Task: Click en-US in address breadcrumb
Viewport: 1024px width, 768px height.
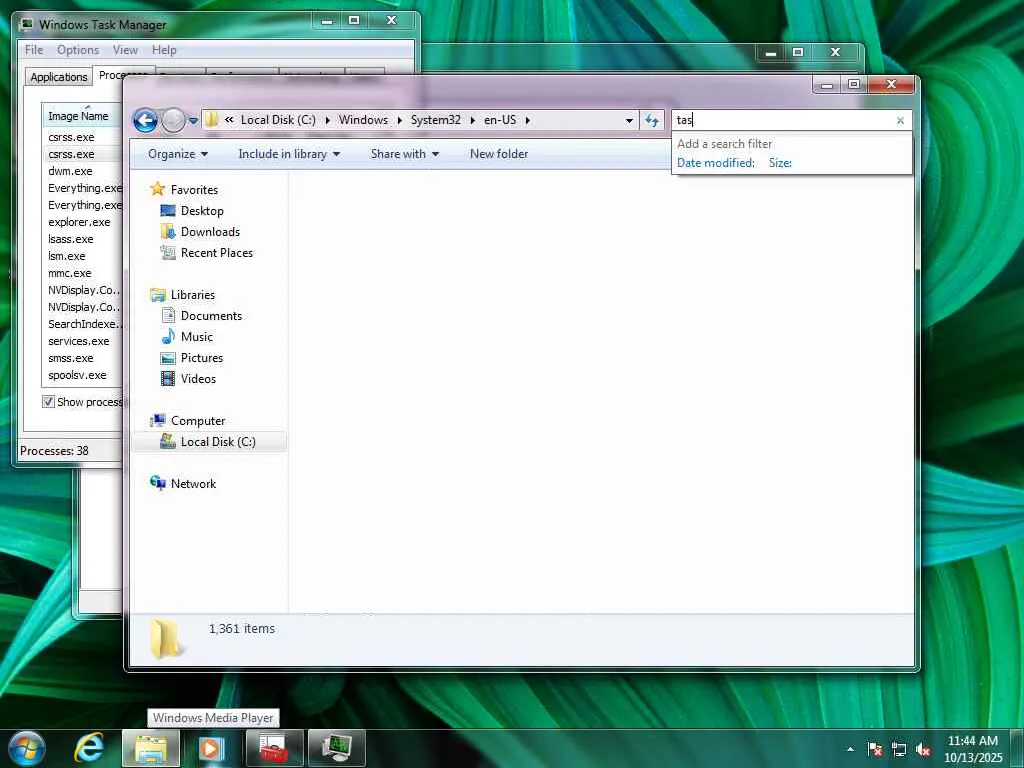Action: (500, 120)
